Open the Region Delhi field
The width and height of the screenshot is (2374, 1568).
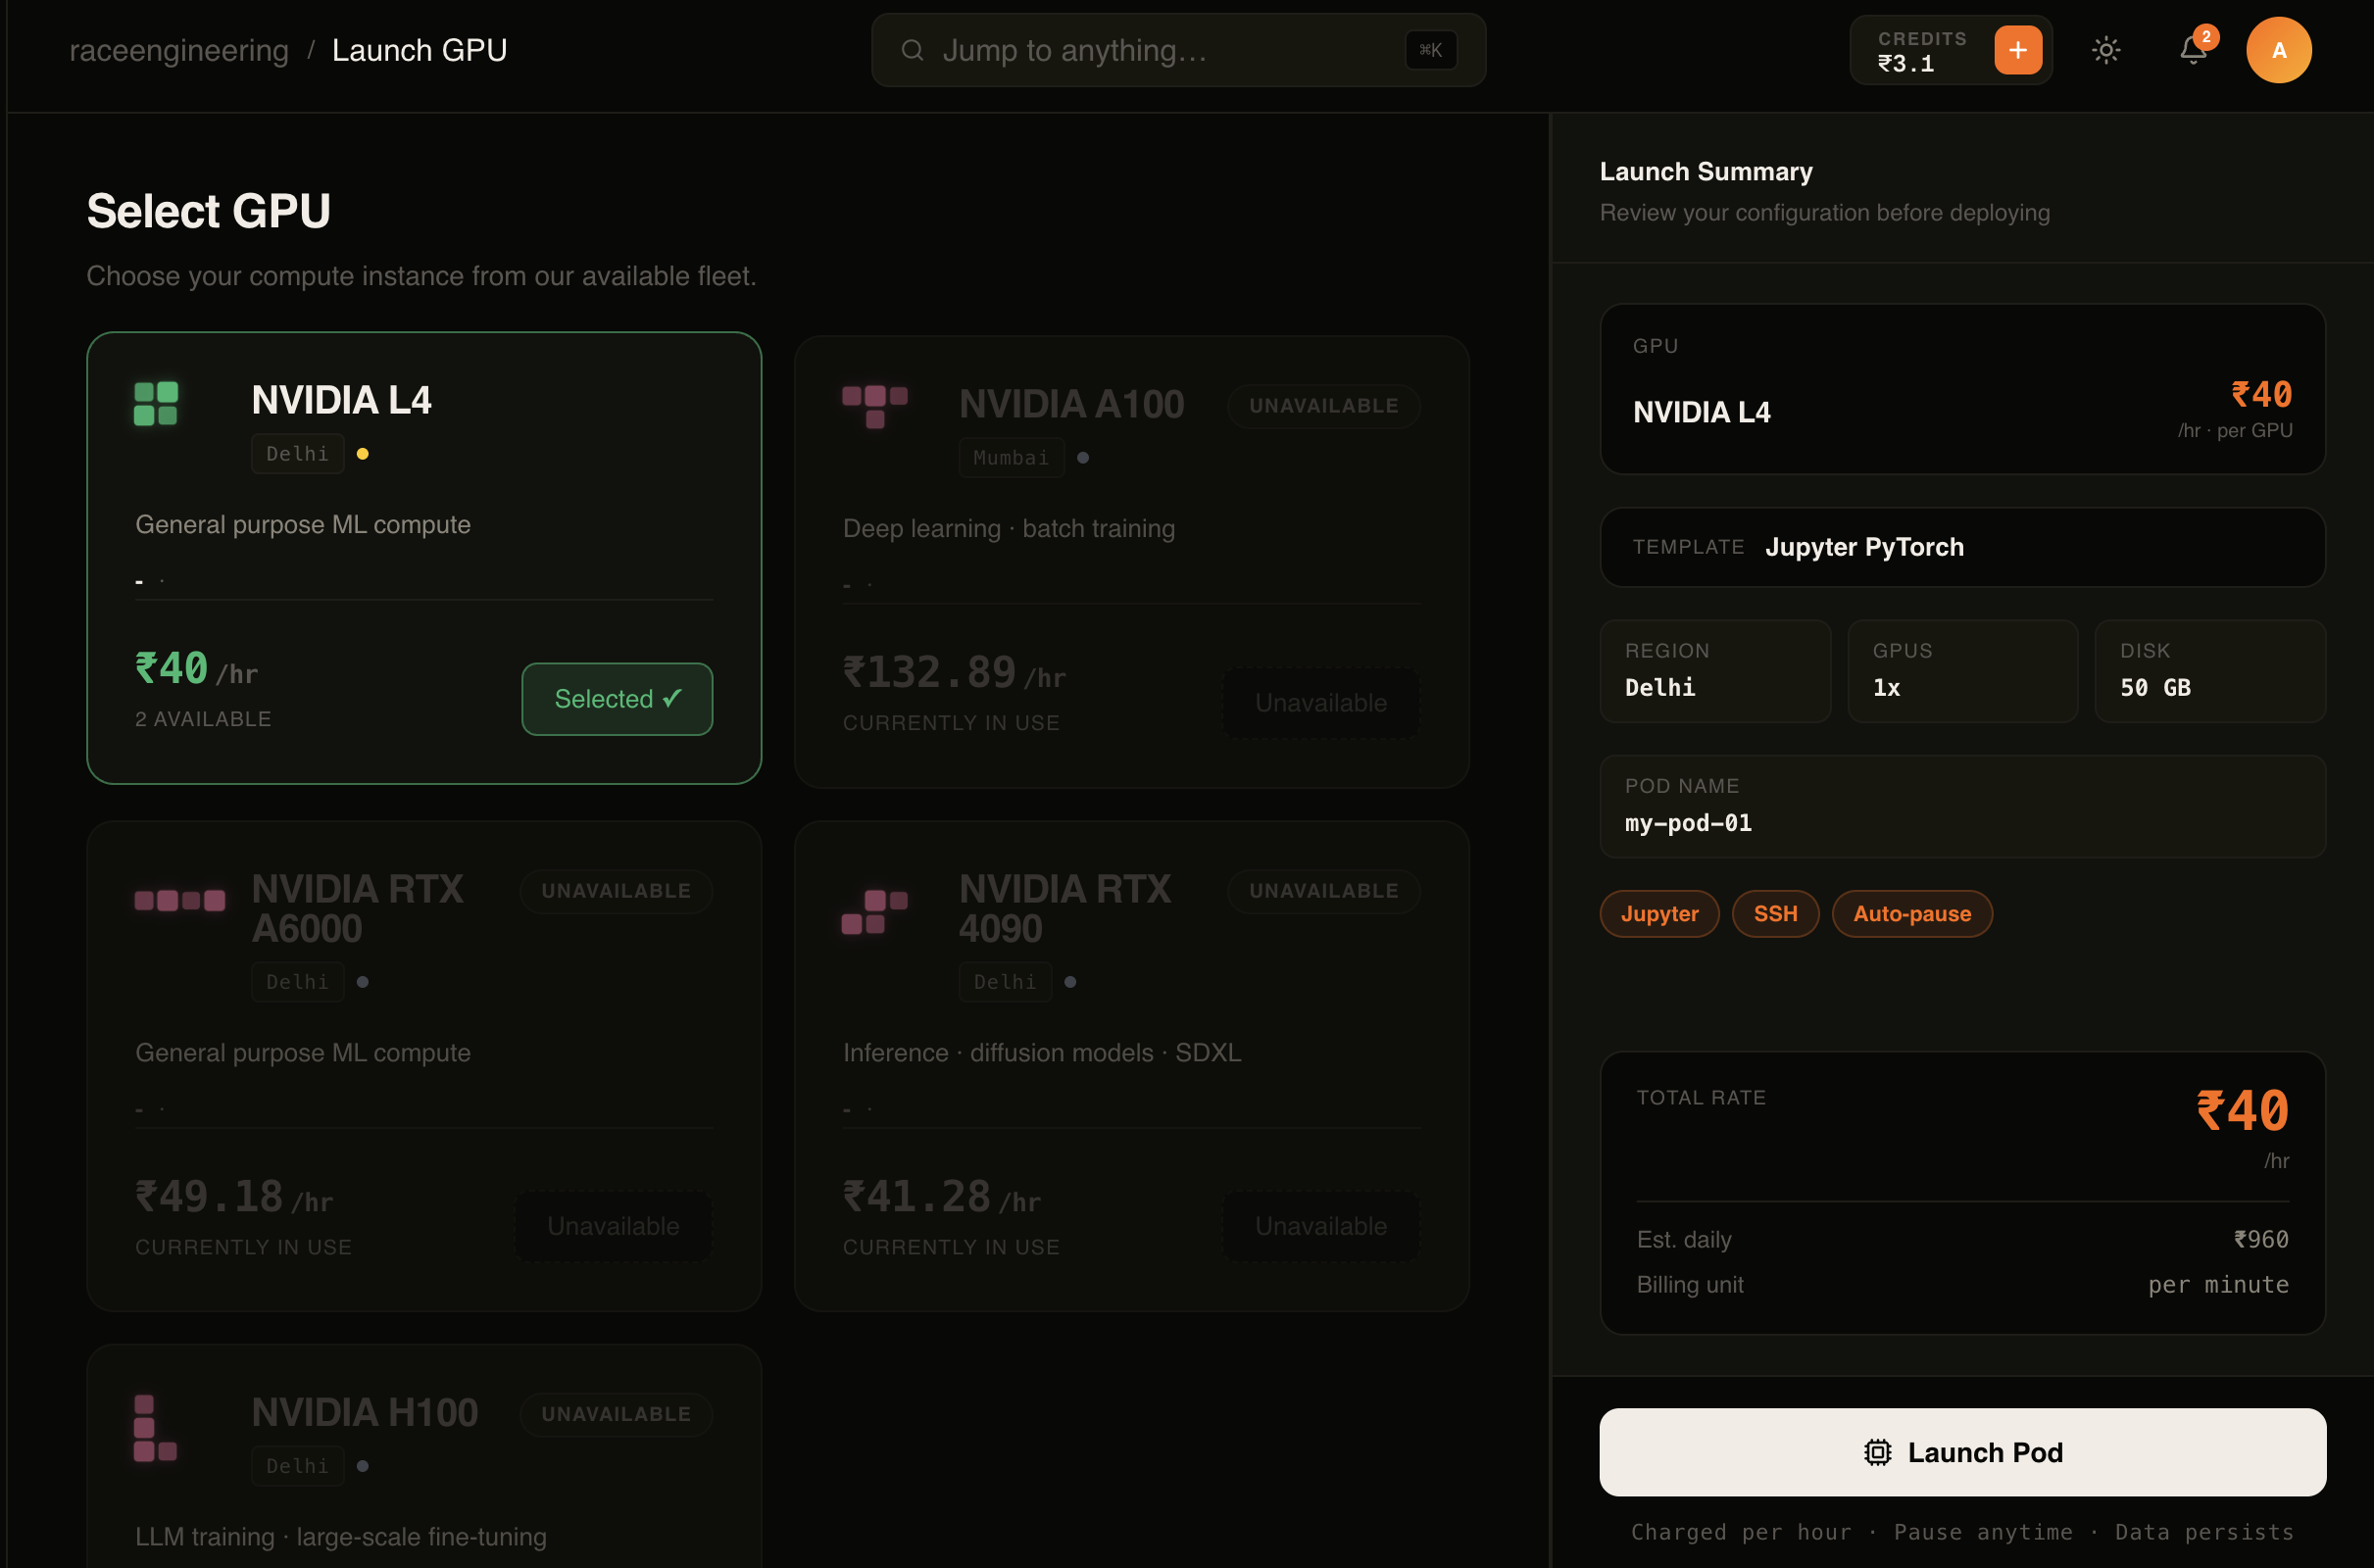click(x=1715, y=671)
